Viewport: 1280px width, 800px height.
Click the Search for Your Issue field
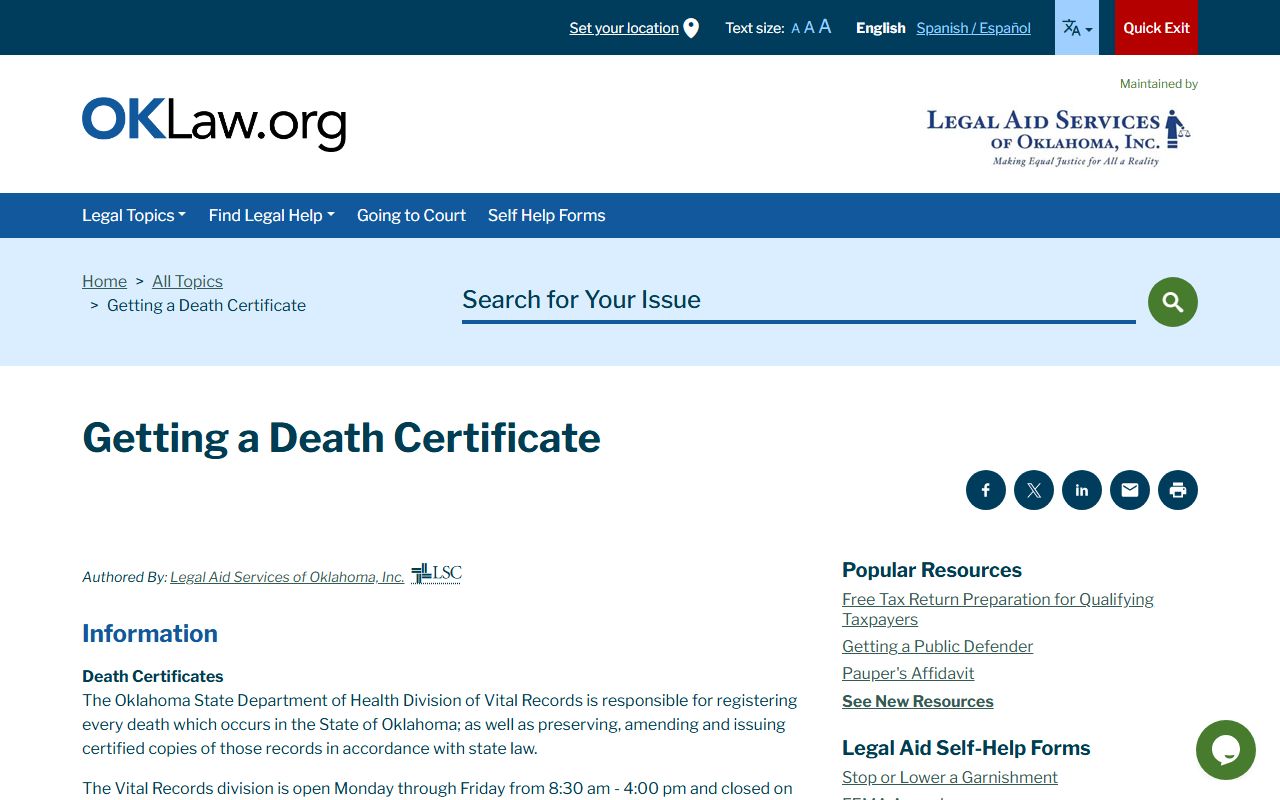click(x=798, y=300)
